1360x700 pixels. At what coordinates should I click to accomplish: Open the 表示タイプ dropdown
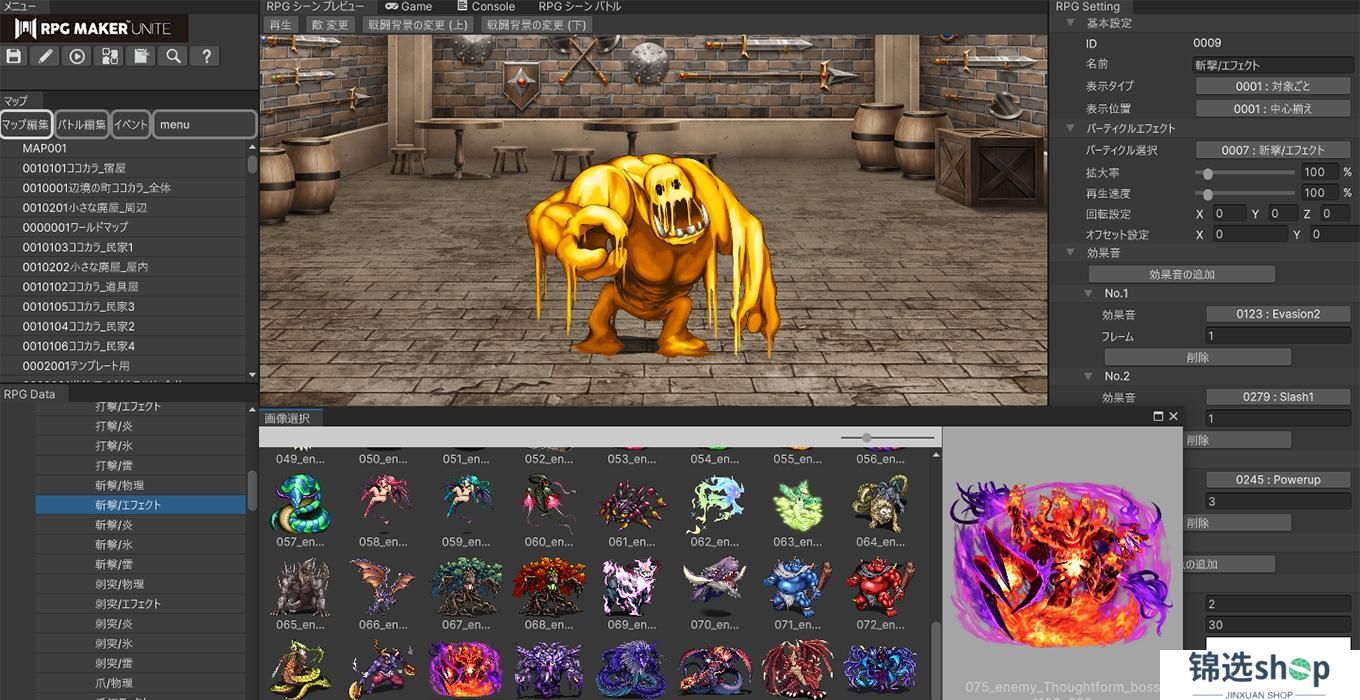point(1272,86)
